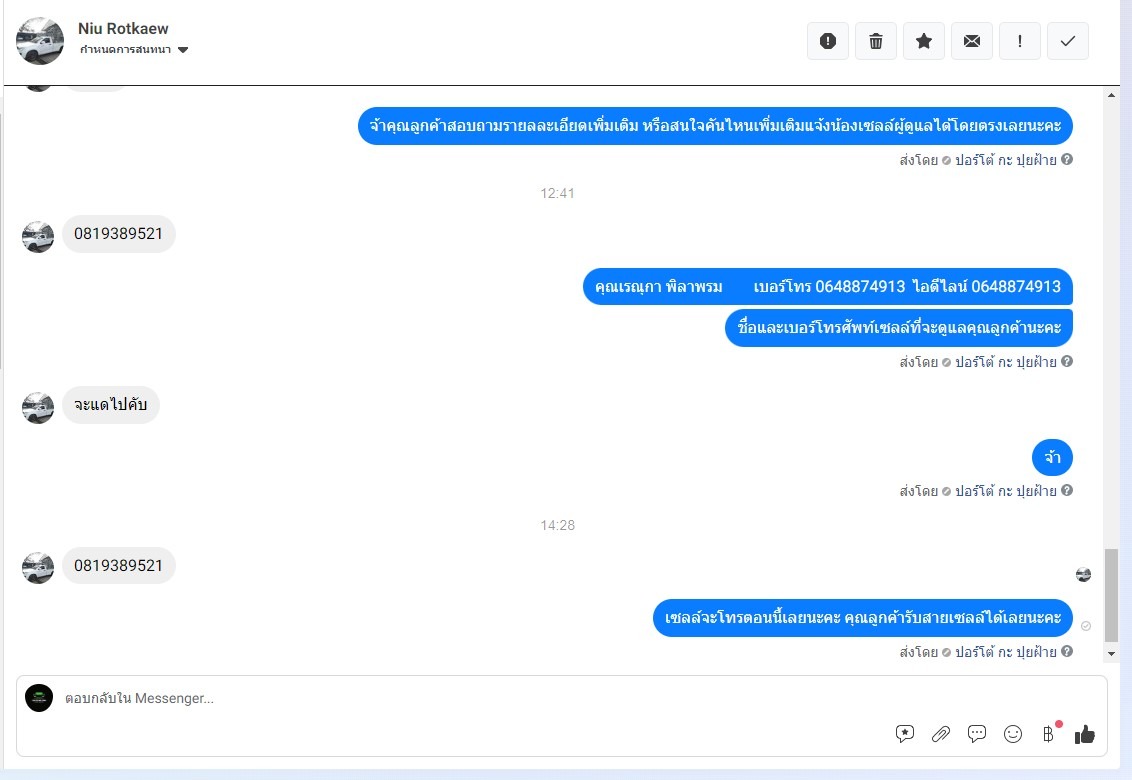Viewport: 1132px width, 780px height.
Task: Click the scrollbar down arrow
Action: pyautogui.click(x=1111, y=654)
